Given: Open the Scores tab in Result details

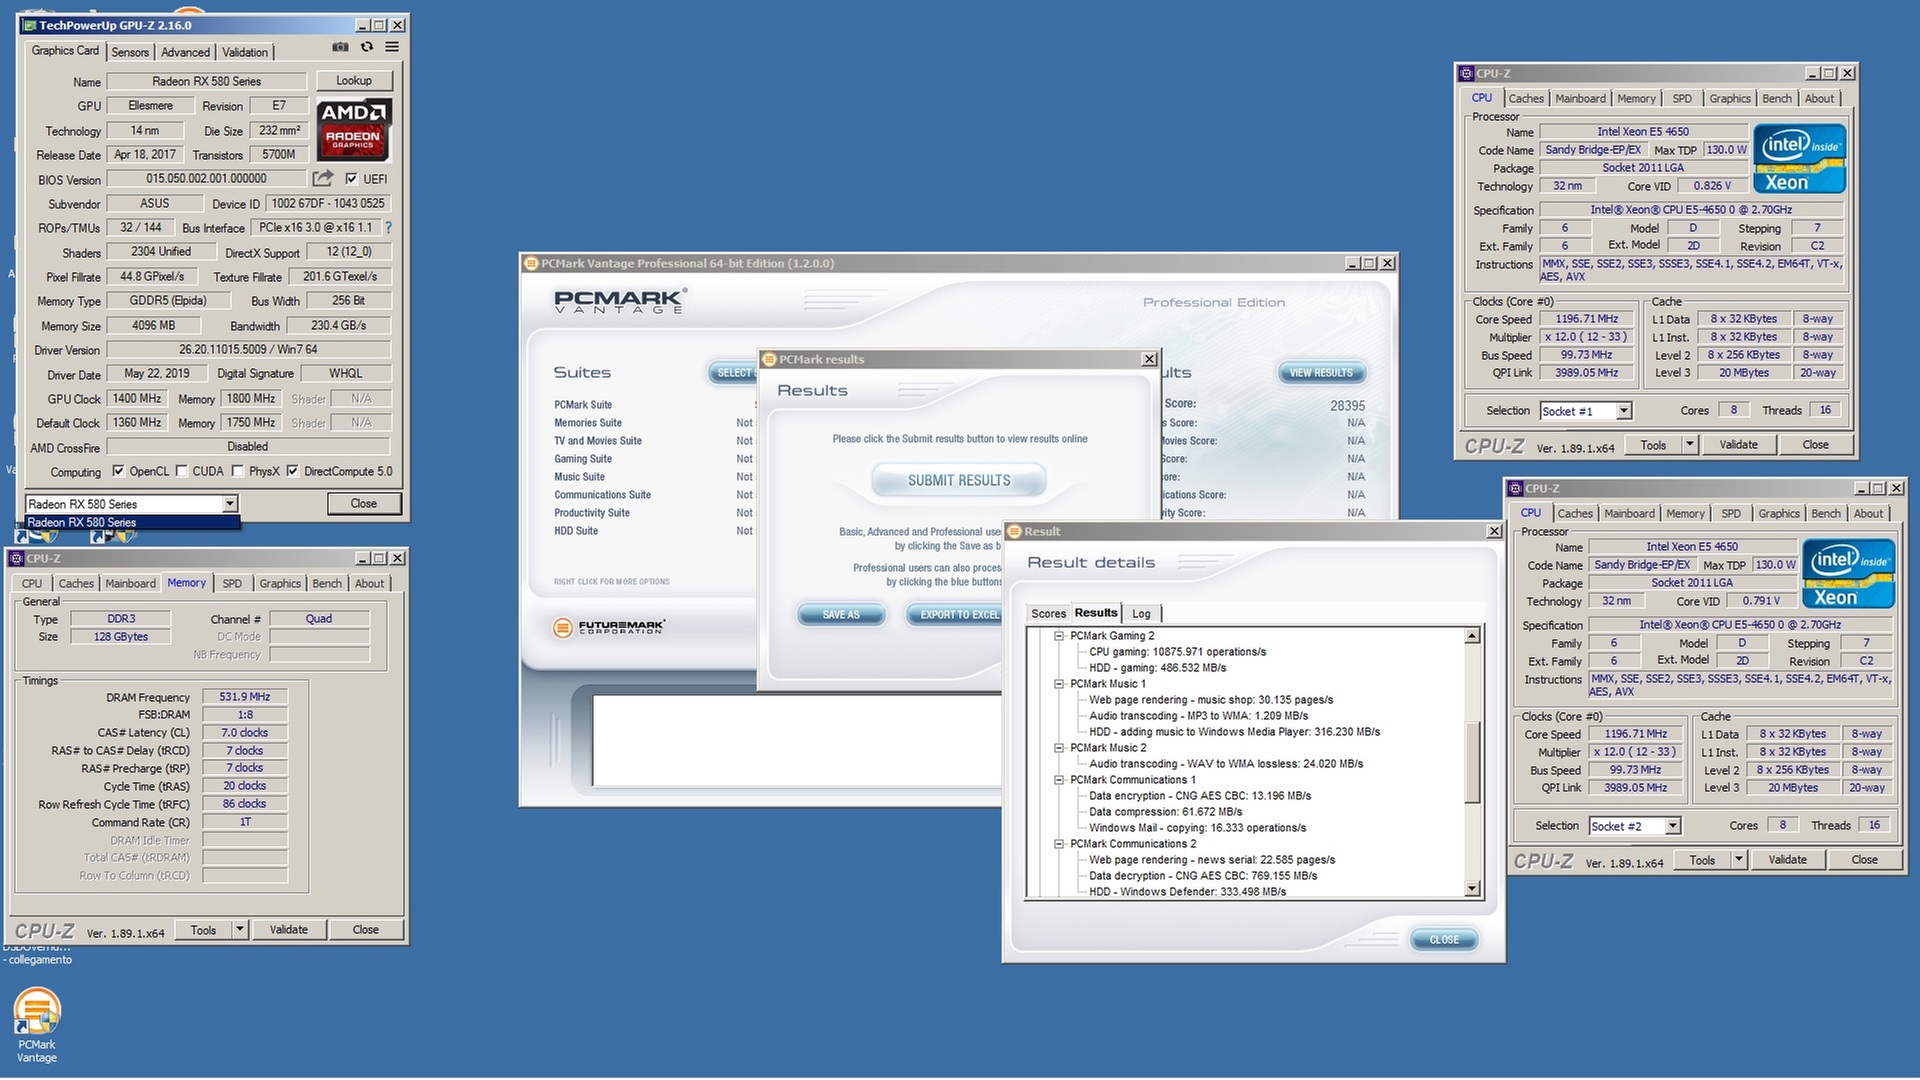Looking at the screenshot, I should point(1048,614).
